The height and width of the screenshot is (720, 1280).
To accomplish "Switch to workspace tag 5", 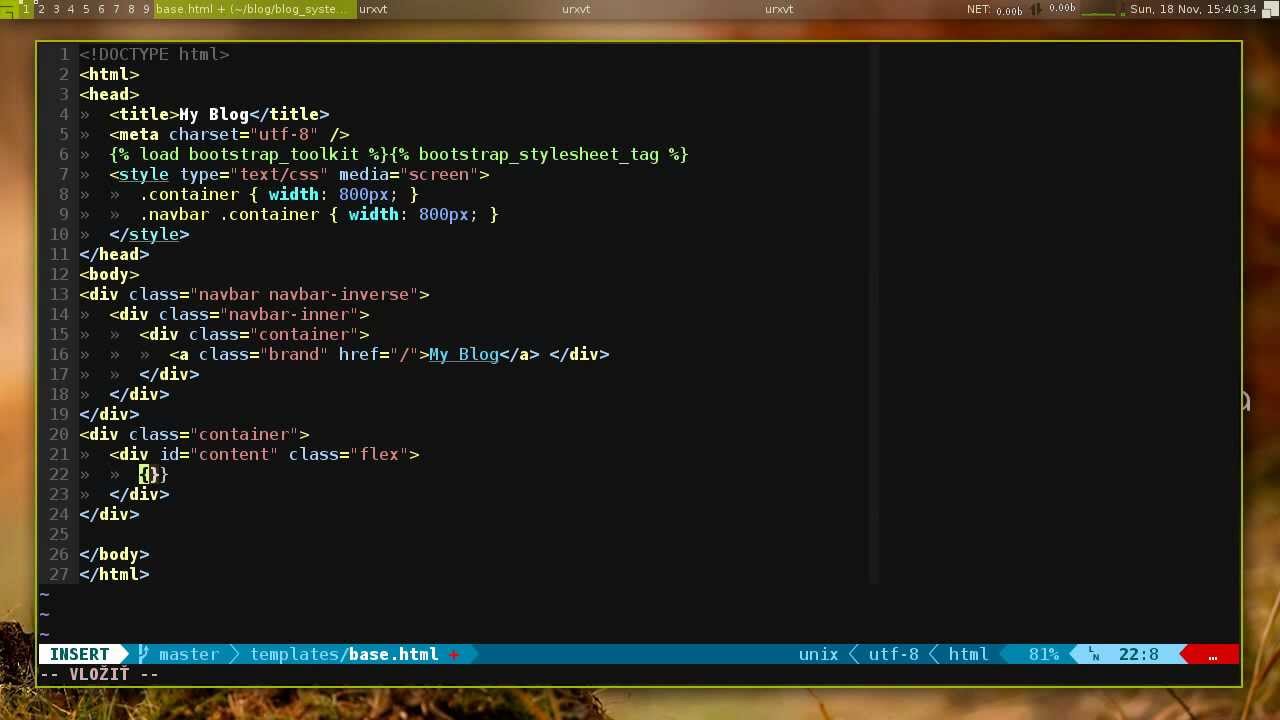I will point(86,9).
